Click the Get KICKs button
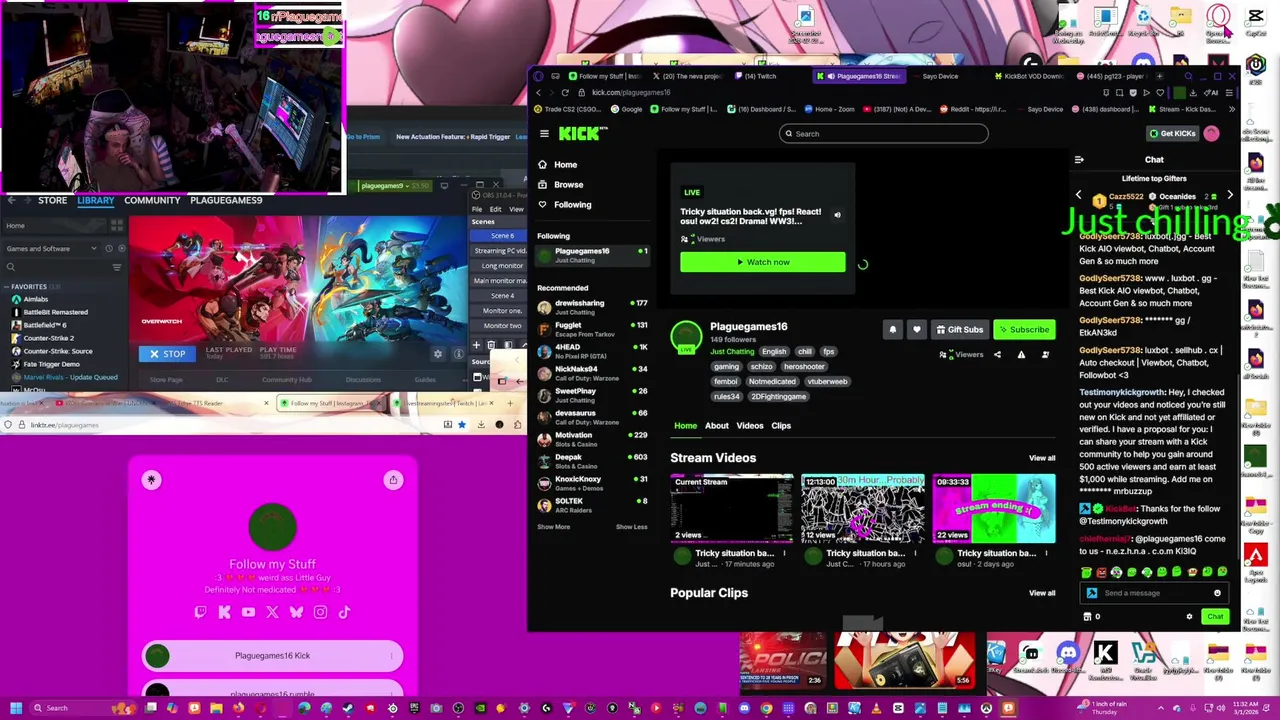This screenshot has height=720, width=1280. point(1172,133)
